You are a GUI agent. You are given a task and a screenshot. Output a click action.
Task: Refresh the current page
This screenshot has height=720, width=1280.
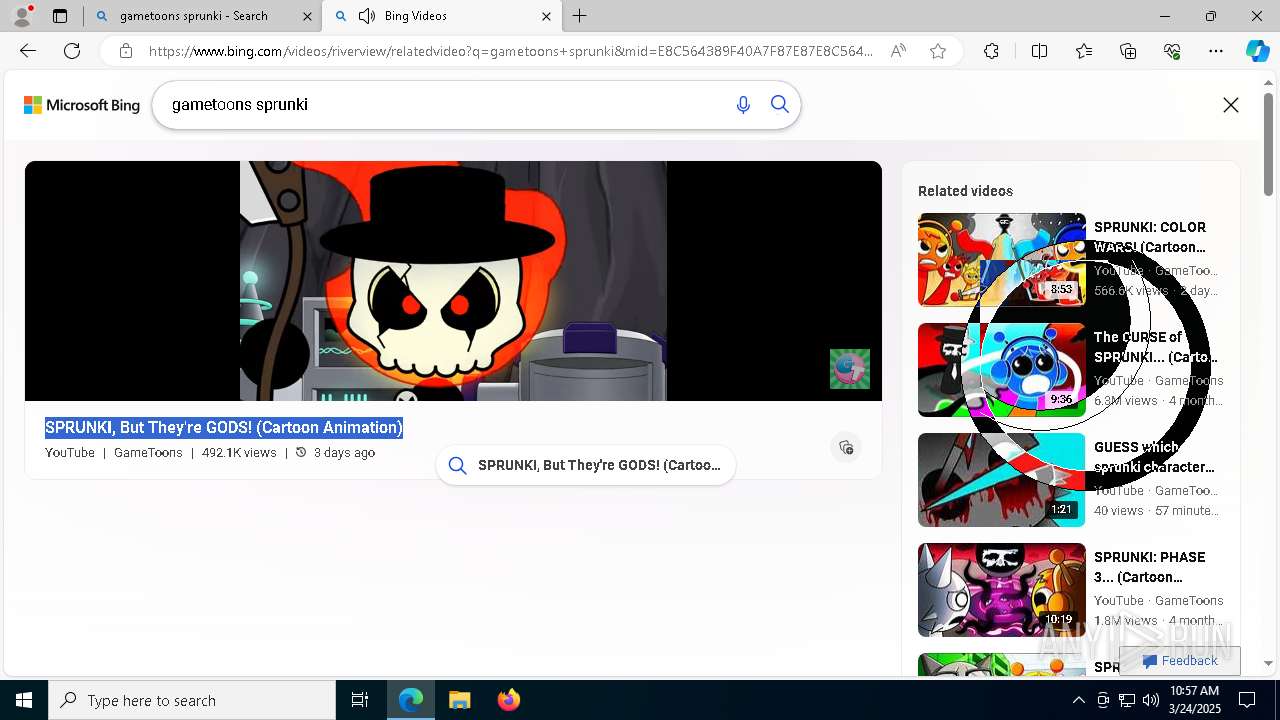(x=72, y=51)
